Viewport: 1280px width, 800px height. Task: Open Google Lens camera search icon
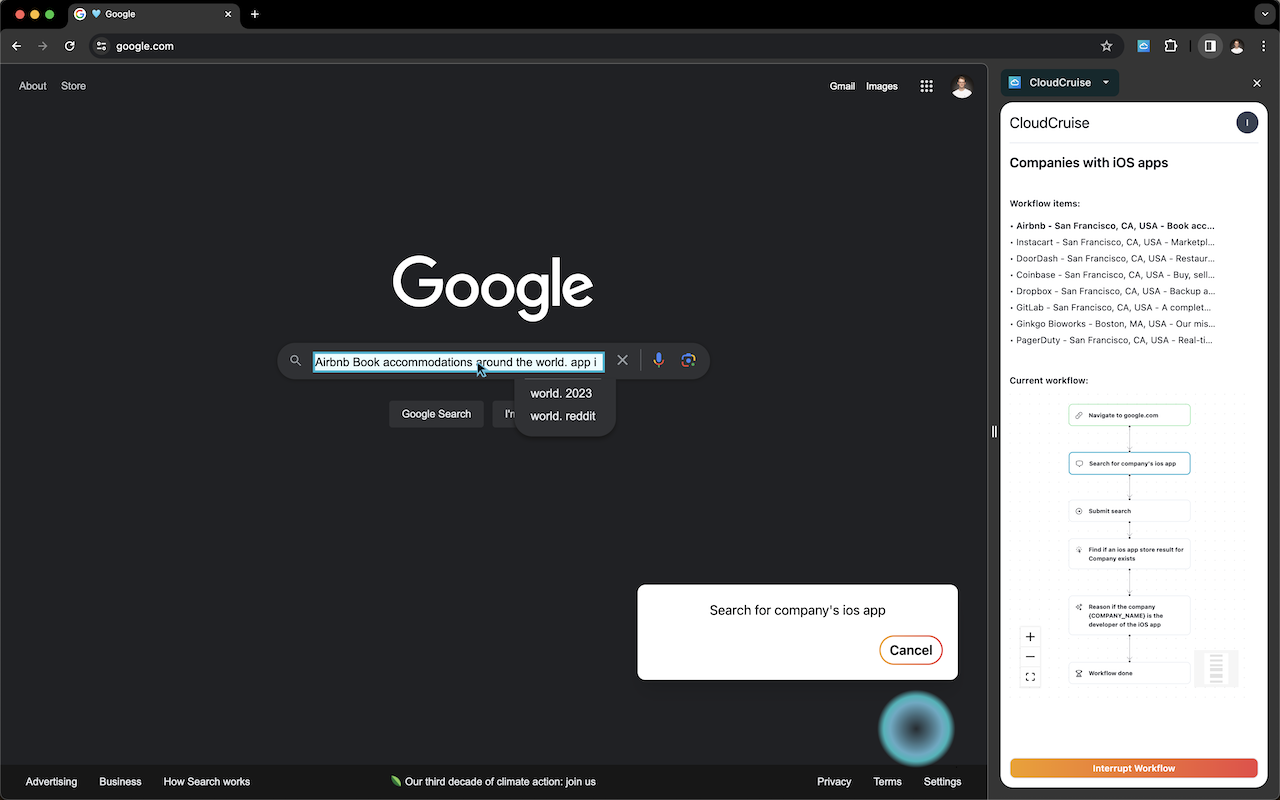coord(688,360)
